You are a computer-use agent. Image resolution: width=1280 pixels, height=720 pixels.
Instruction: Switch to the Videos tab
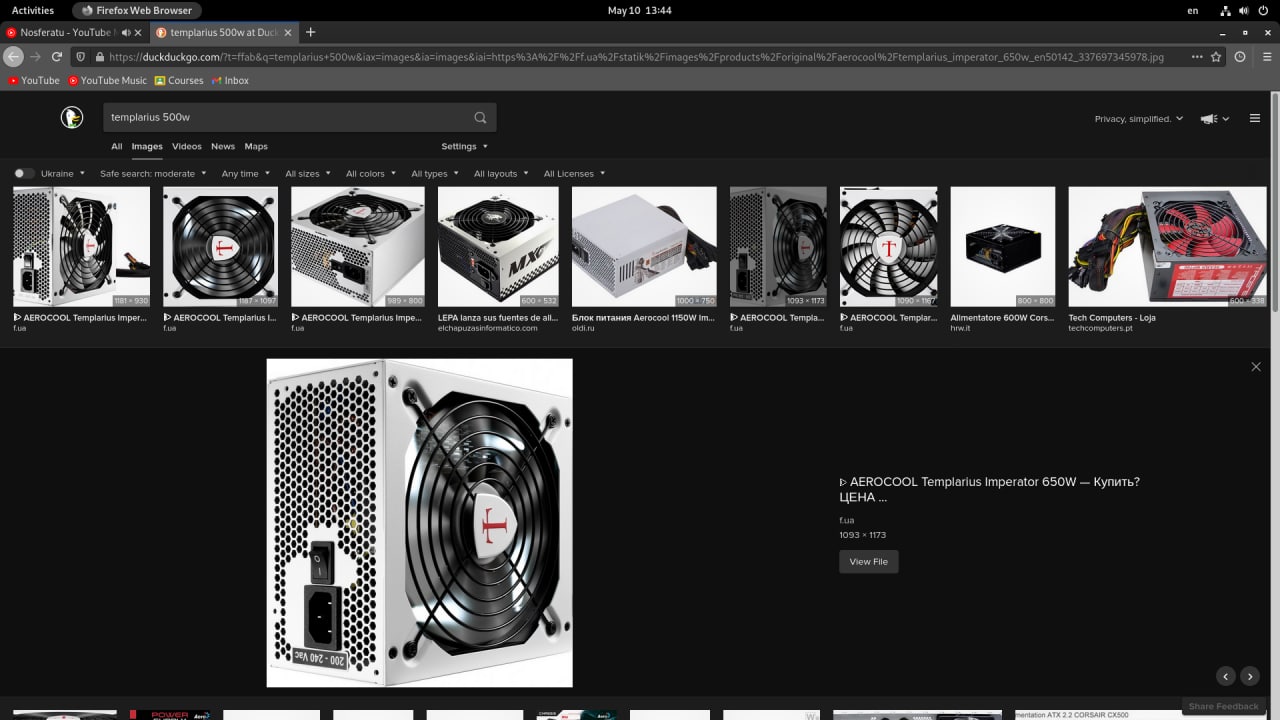point(187,146)
